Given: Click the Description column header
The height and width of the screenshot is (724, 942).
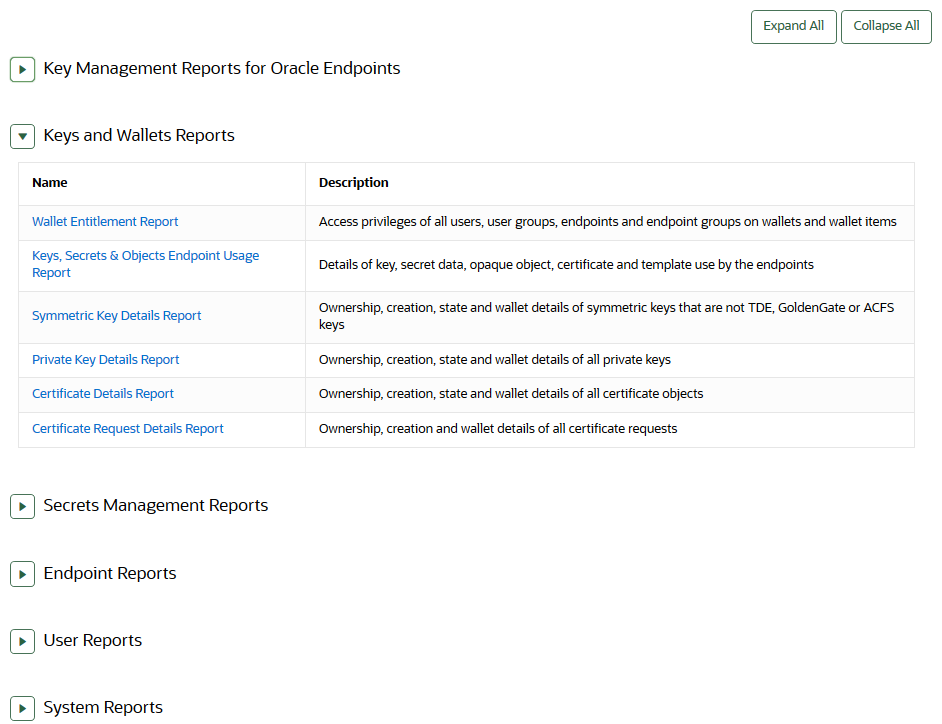Looking at the screenshot, I should (354, 183).
